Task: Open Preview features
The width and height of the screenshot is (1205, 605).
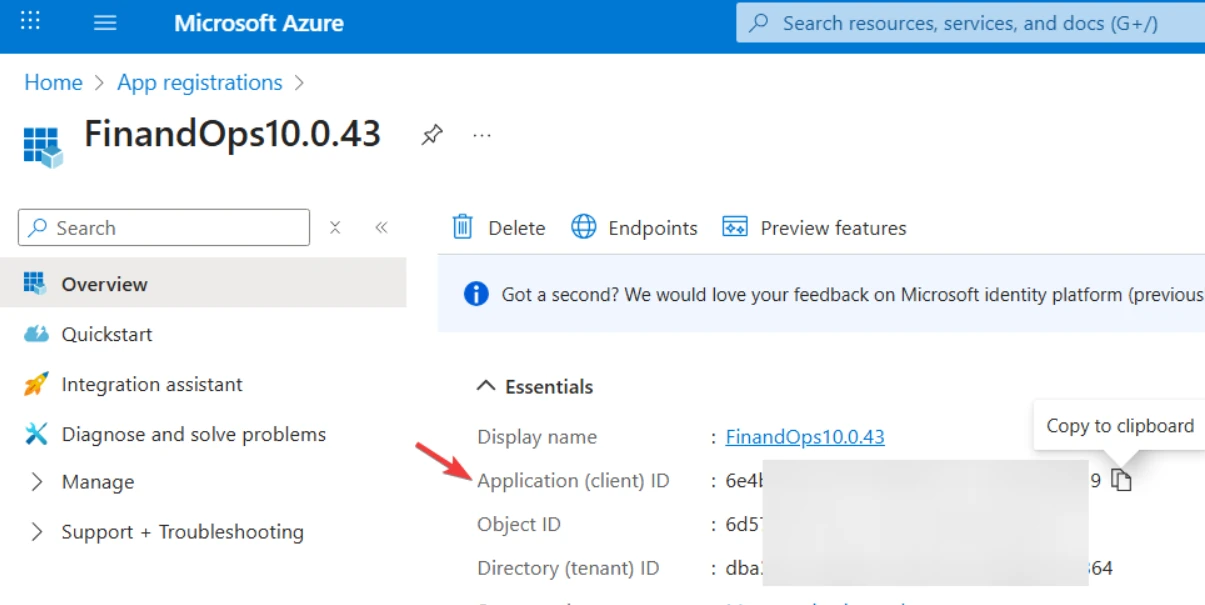Action: pyautogui.click(x=814, y=228)
